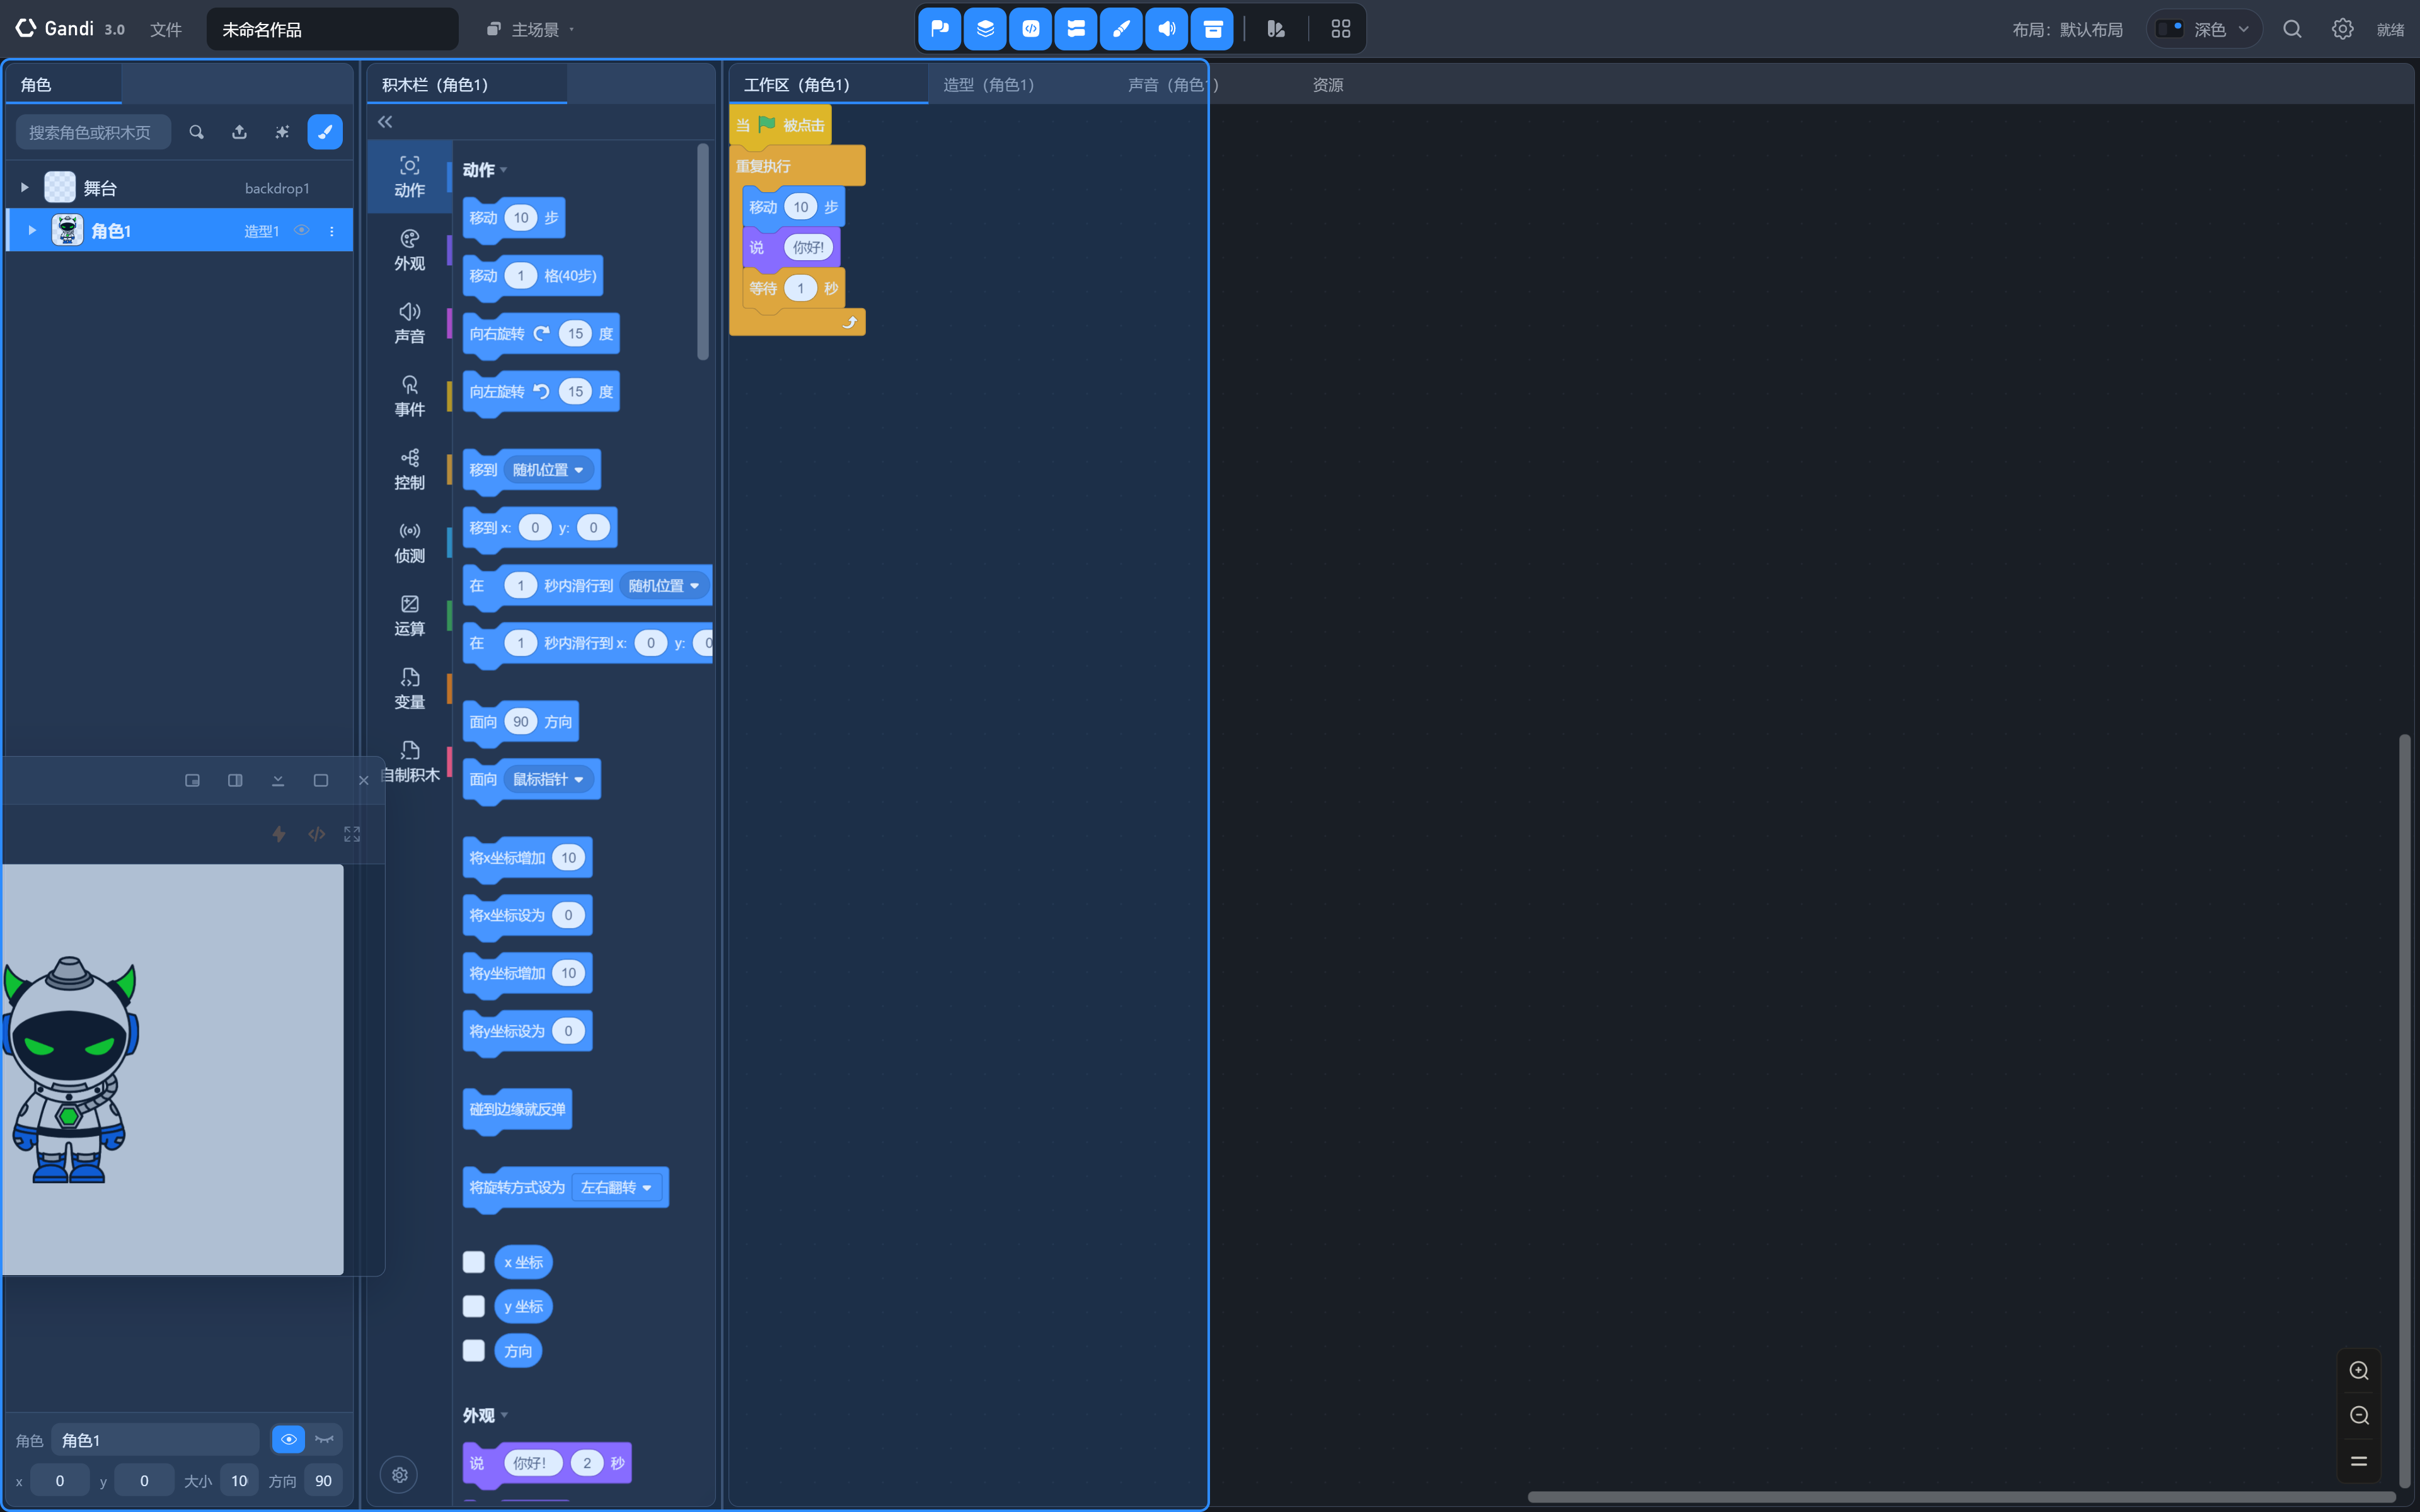
Task: Expand the 舞台 tree row
Action: coord(24,187)
